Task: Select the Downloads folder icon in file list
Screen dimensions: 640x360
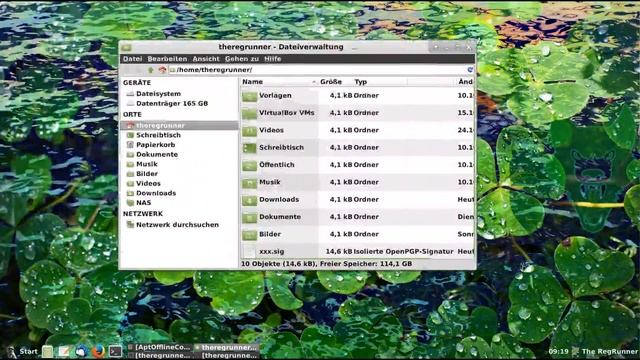Action: pyautogui.click(x=249, y=200)
